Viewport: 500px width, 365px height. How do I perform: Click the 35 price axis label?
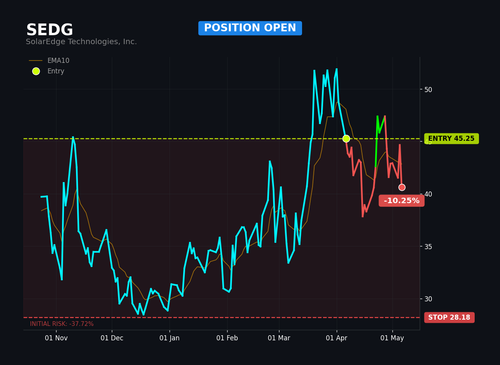tap(428, 247)
